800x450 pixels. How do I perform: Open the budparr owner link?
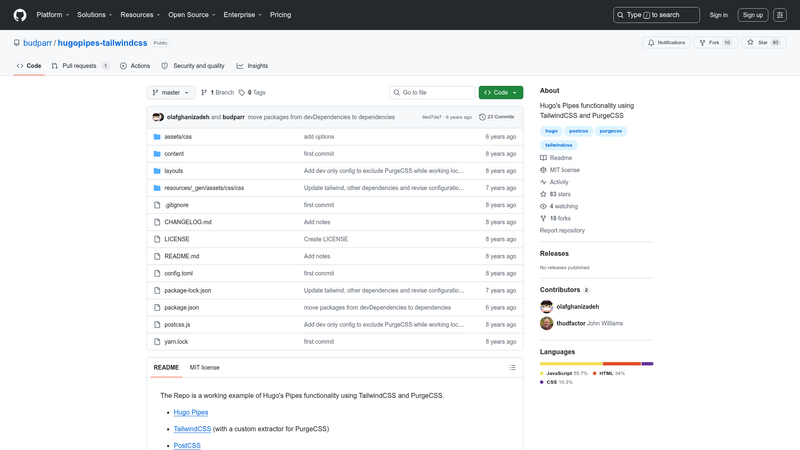[37, 43]
